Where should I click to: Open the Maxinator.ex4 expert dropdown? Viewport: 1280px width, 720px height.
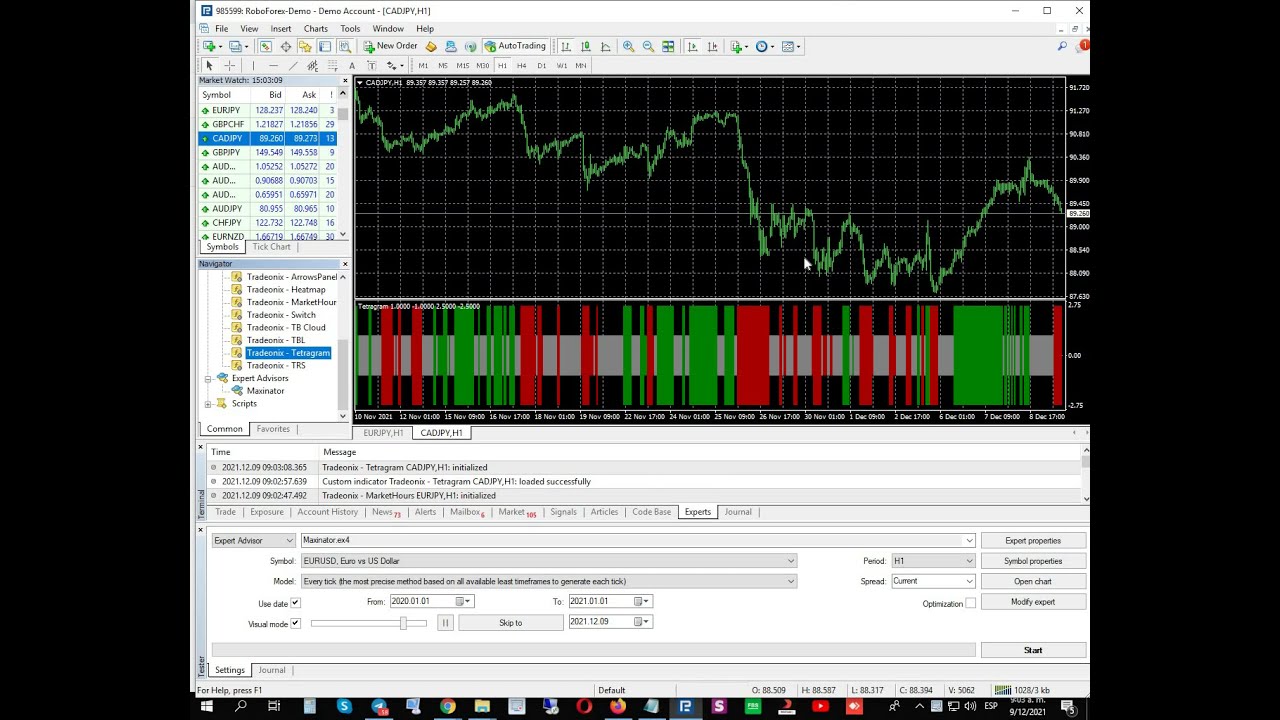coord(638,541)
